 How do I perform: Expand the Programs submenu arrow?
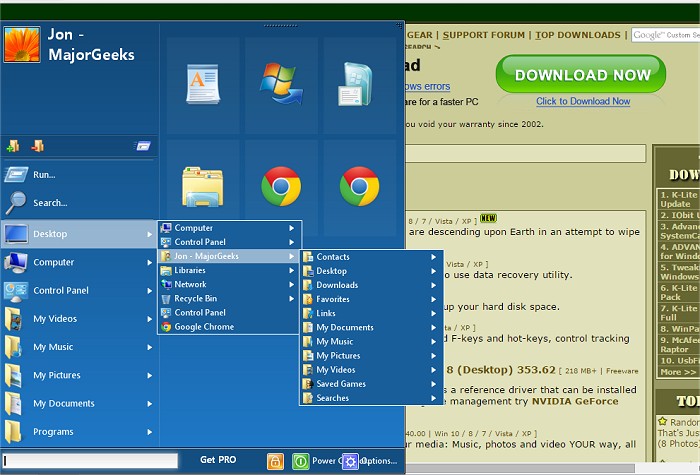pyautogui.click(x=150, y=432)
